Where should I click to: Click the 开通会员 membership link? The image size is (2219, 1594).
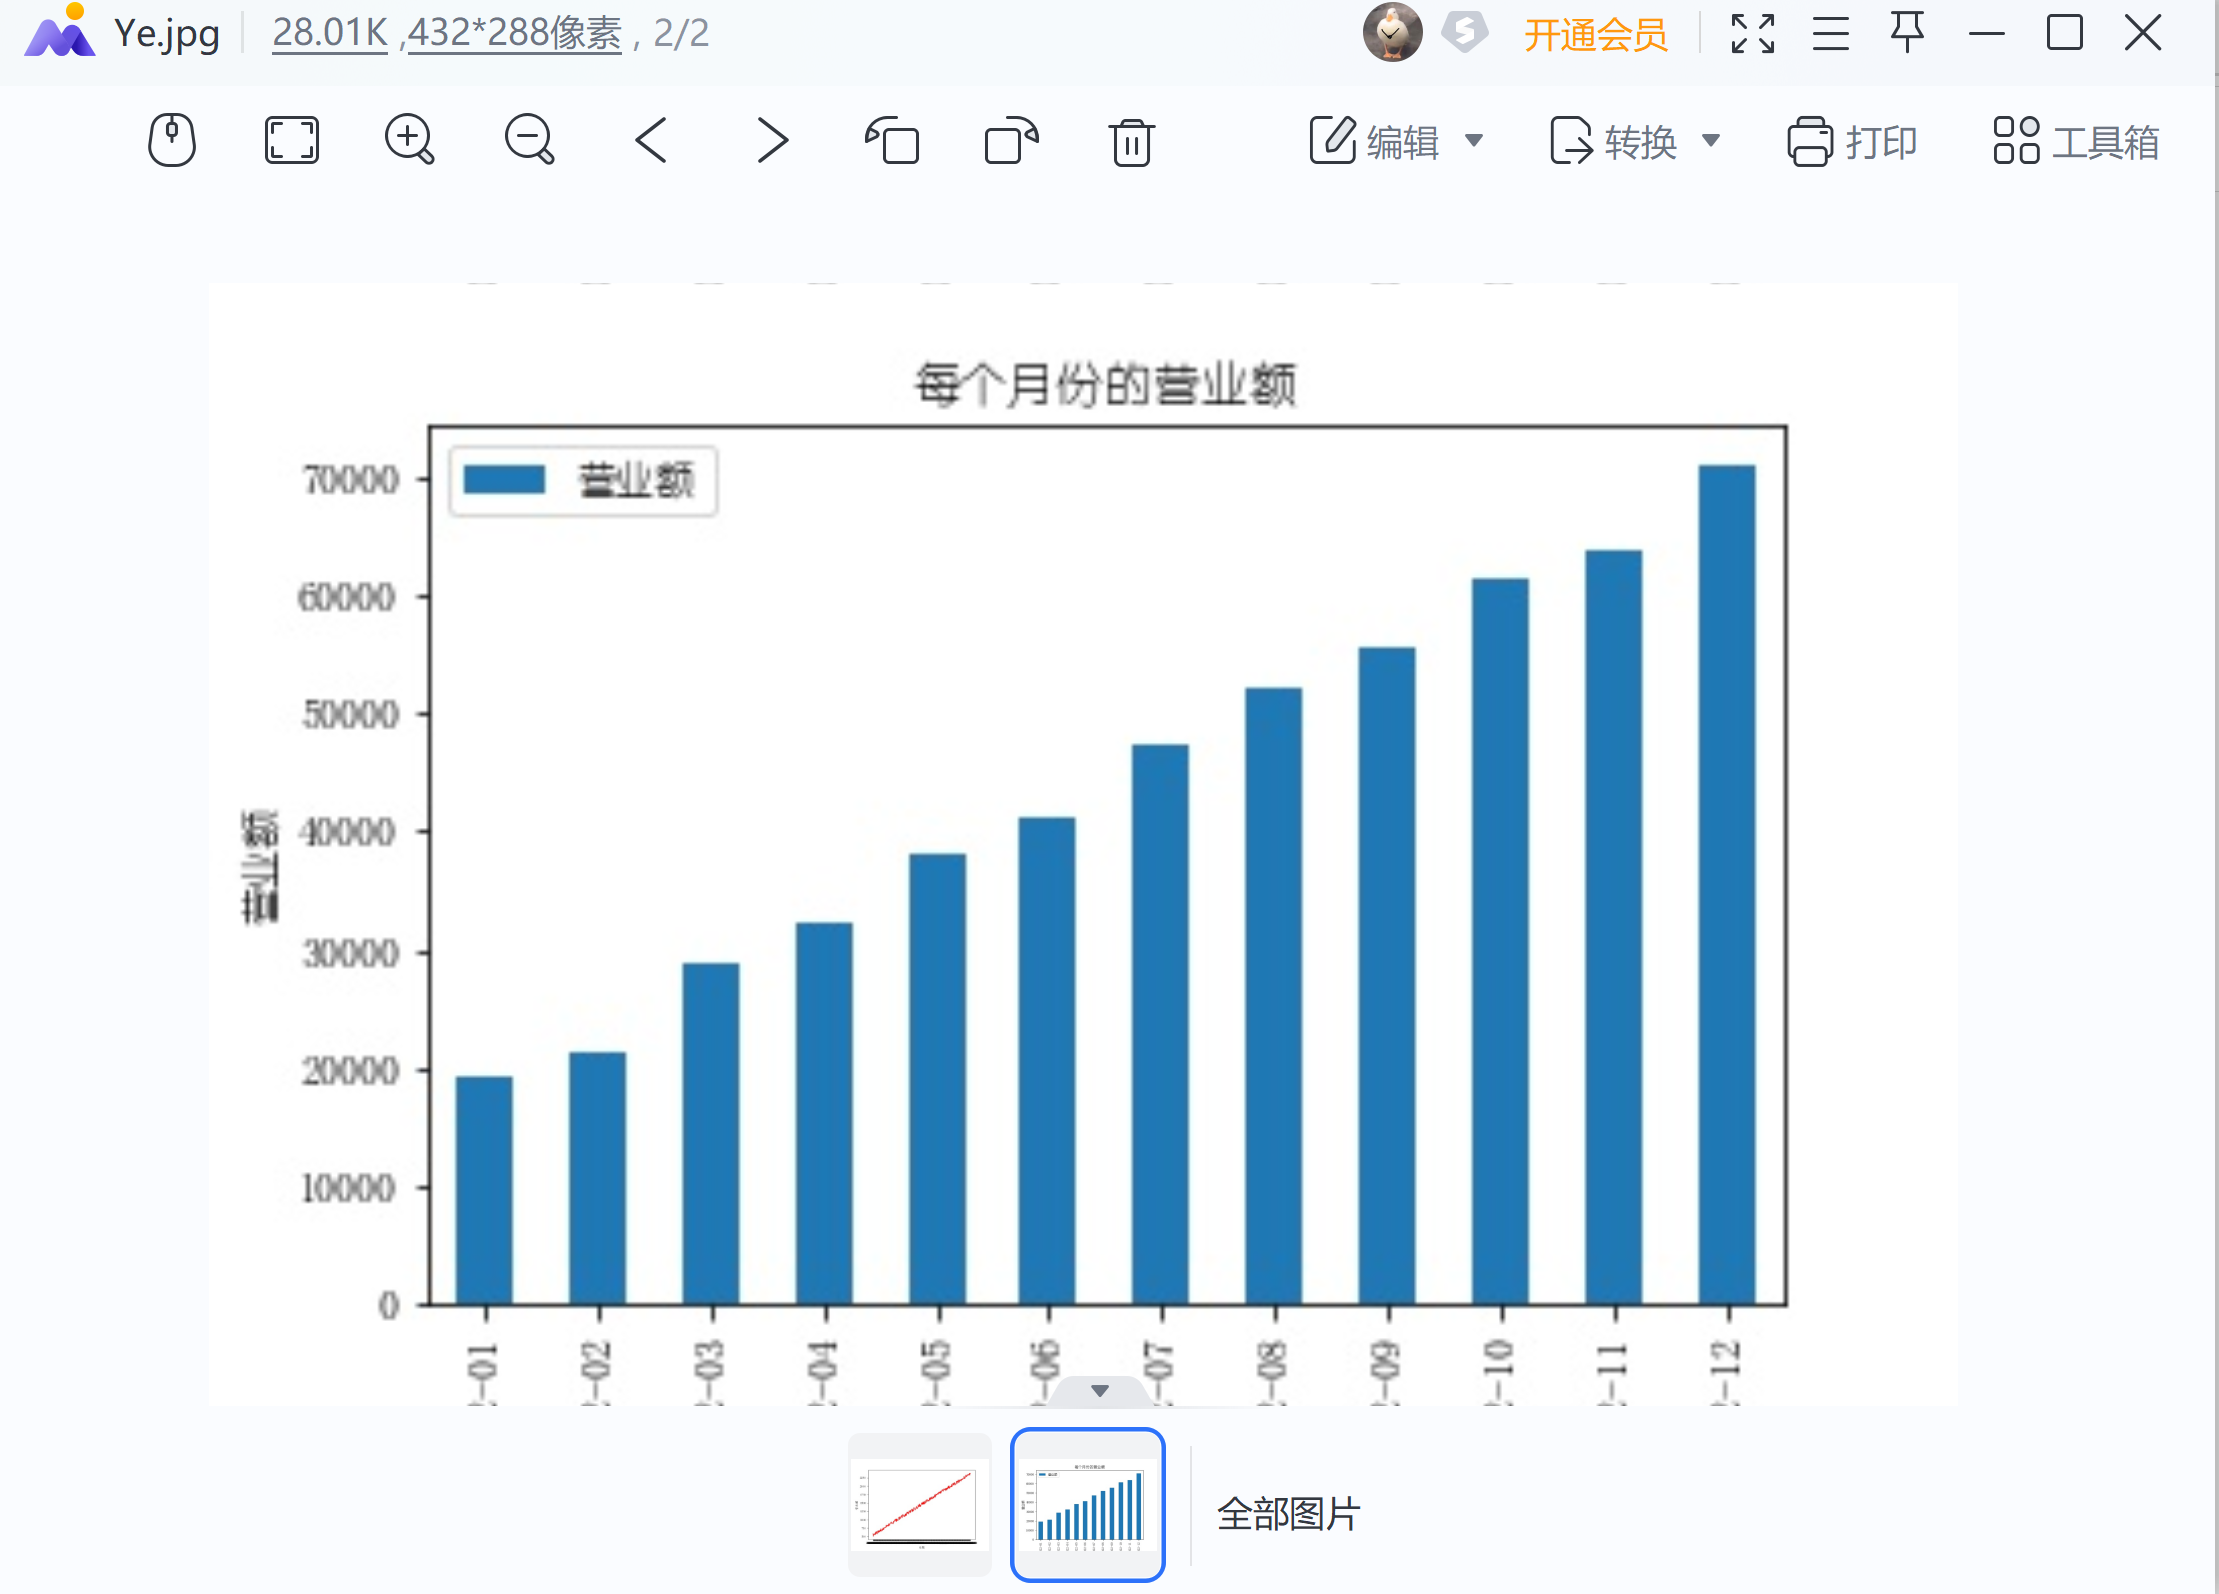pyautogui.click(x=1595, y=35)
